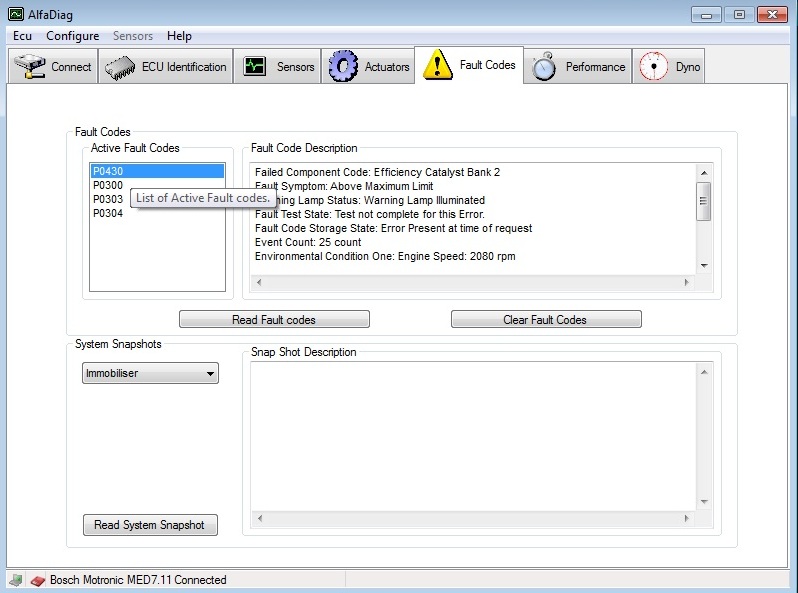Viewport: 798px width, 593px height.
Task: Select fault code P0300 in the list
Action: click(x=108, y=185)
